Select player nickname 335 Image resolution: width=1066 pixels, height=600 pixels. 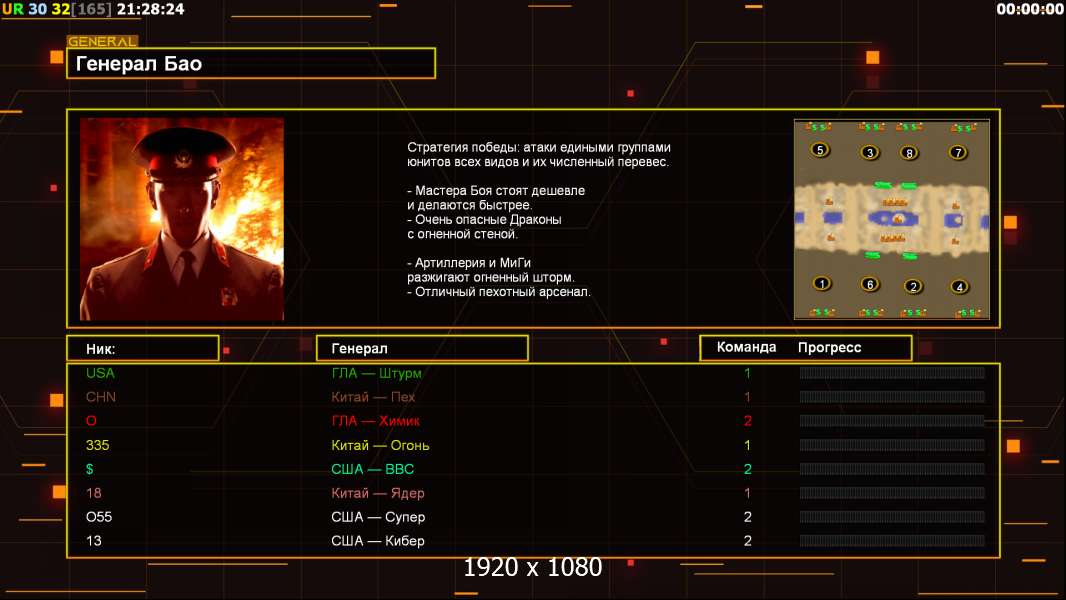pyautogui.click(x=97, y=445)
